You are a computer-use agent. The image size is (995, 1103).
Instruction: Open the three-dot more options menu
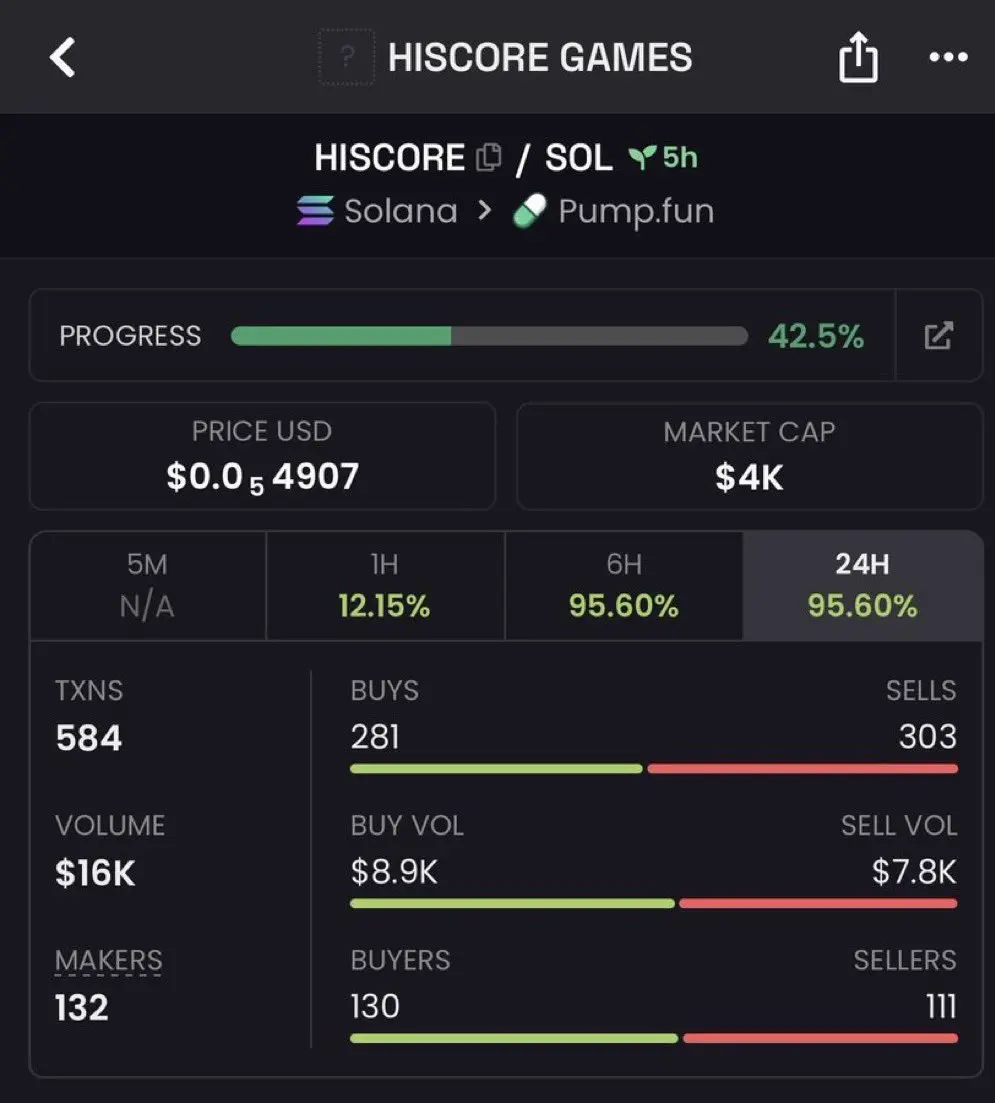[948, 57]
